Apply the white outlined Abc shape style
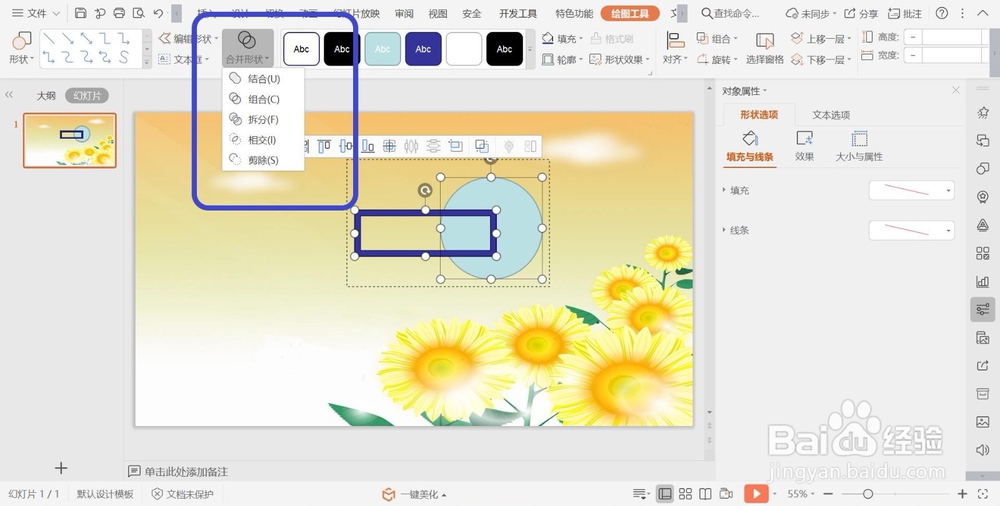 [301, 49]
